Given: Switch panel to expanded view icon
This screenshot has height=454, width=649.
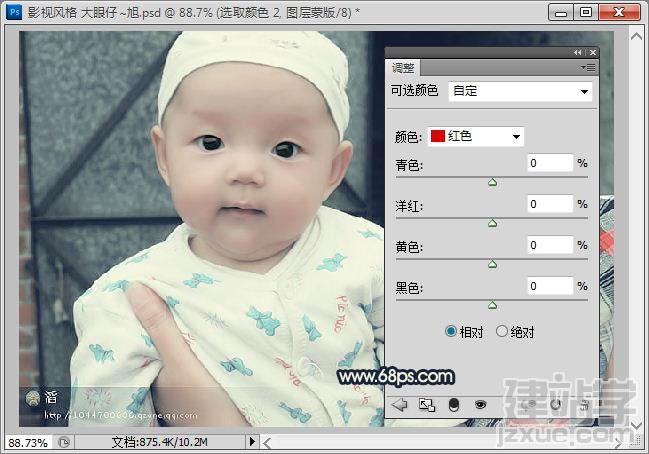Looking at the screenshot, I should [427, 405].
